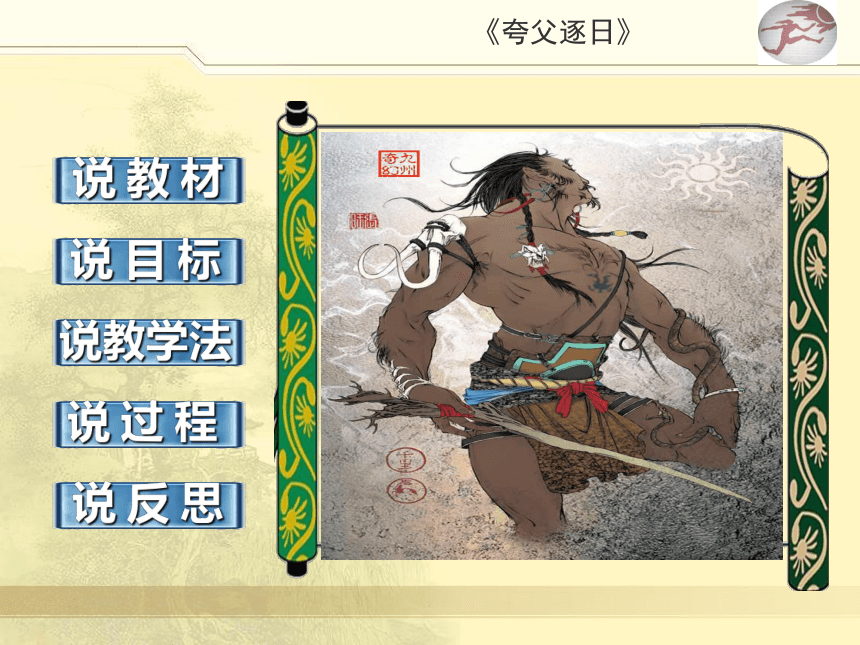Click the lower oval red seal stamp
The image size is (860, 645).
(x=407, y=490)
